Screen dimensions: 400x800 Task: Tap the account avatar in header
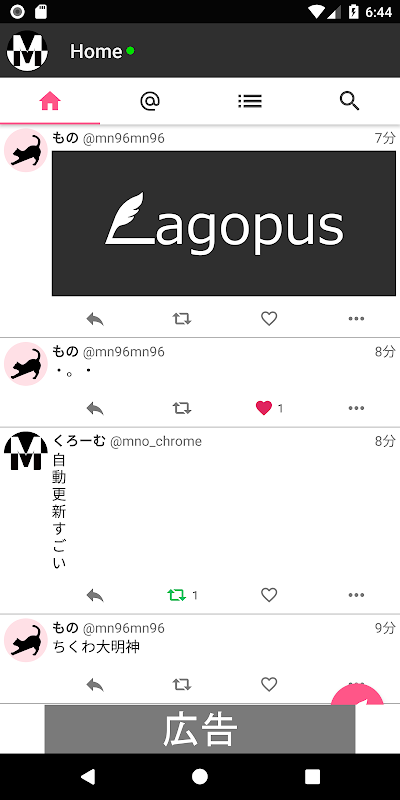point(27,51)
